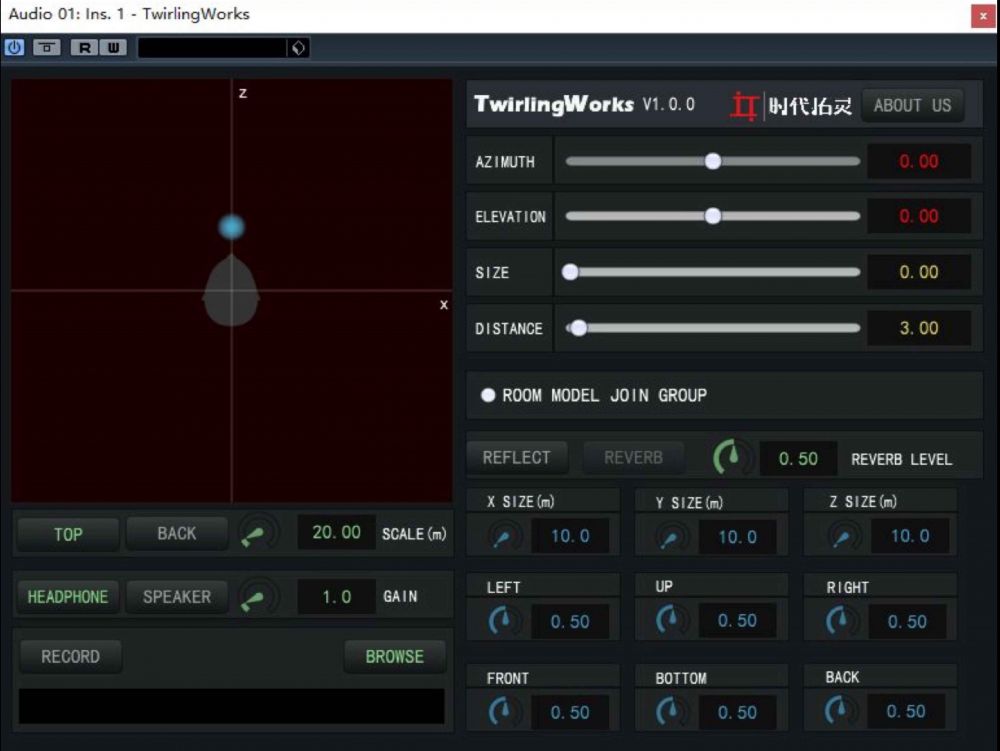Screen dimensions: 1000x751
Task: Click the BROWSE button
Action: pos(394,657)
